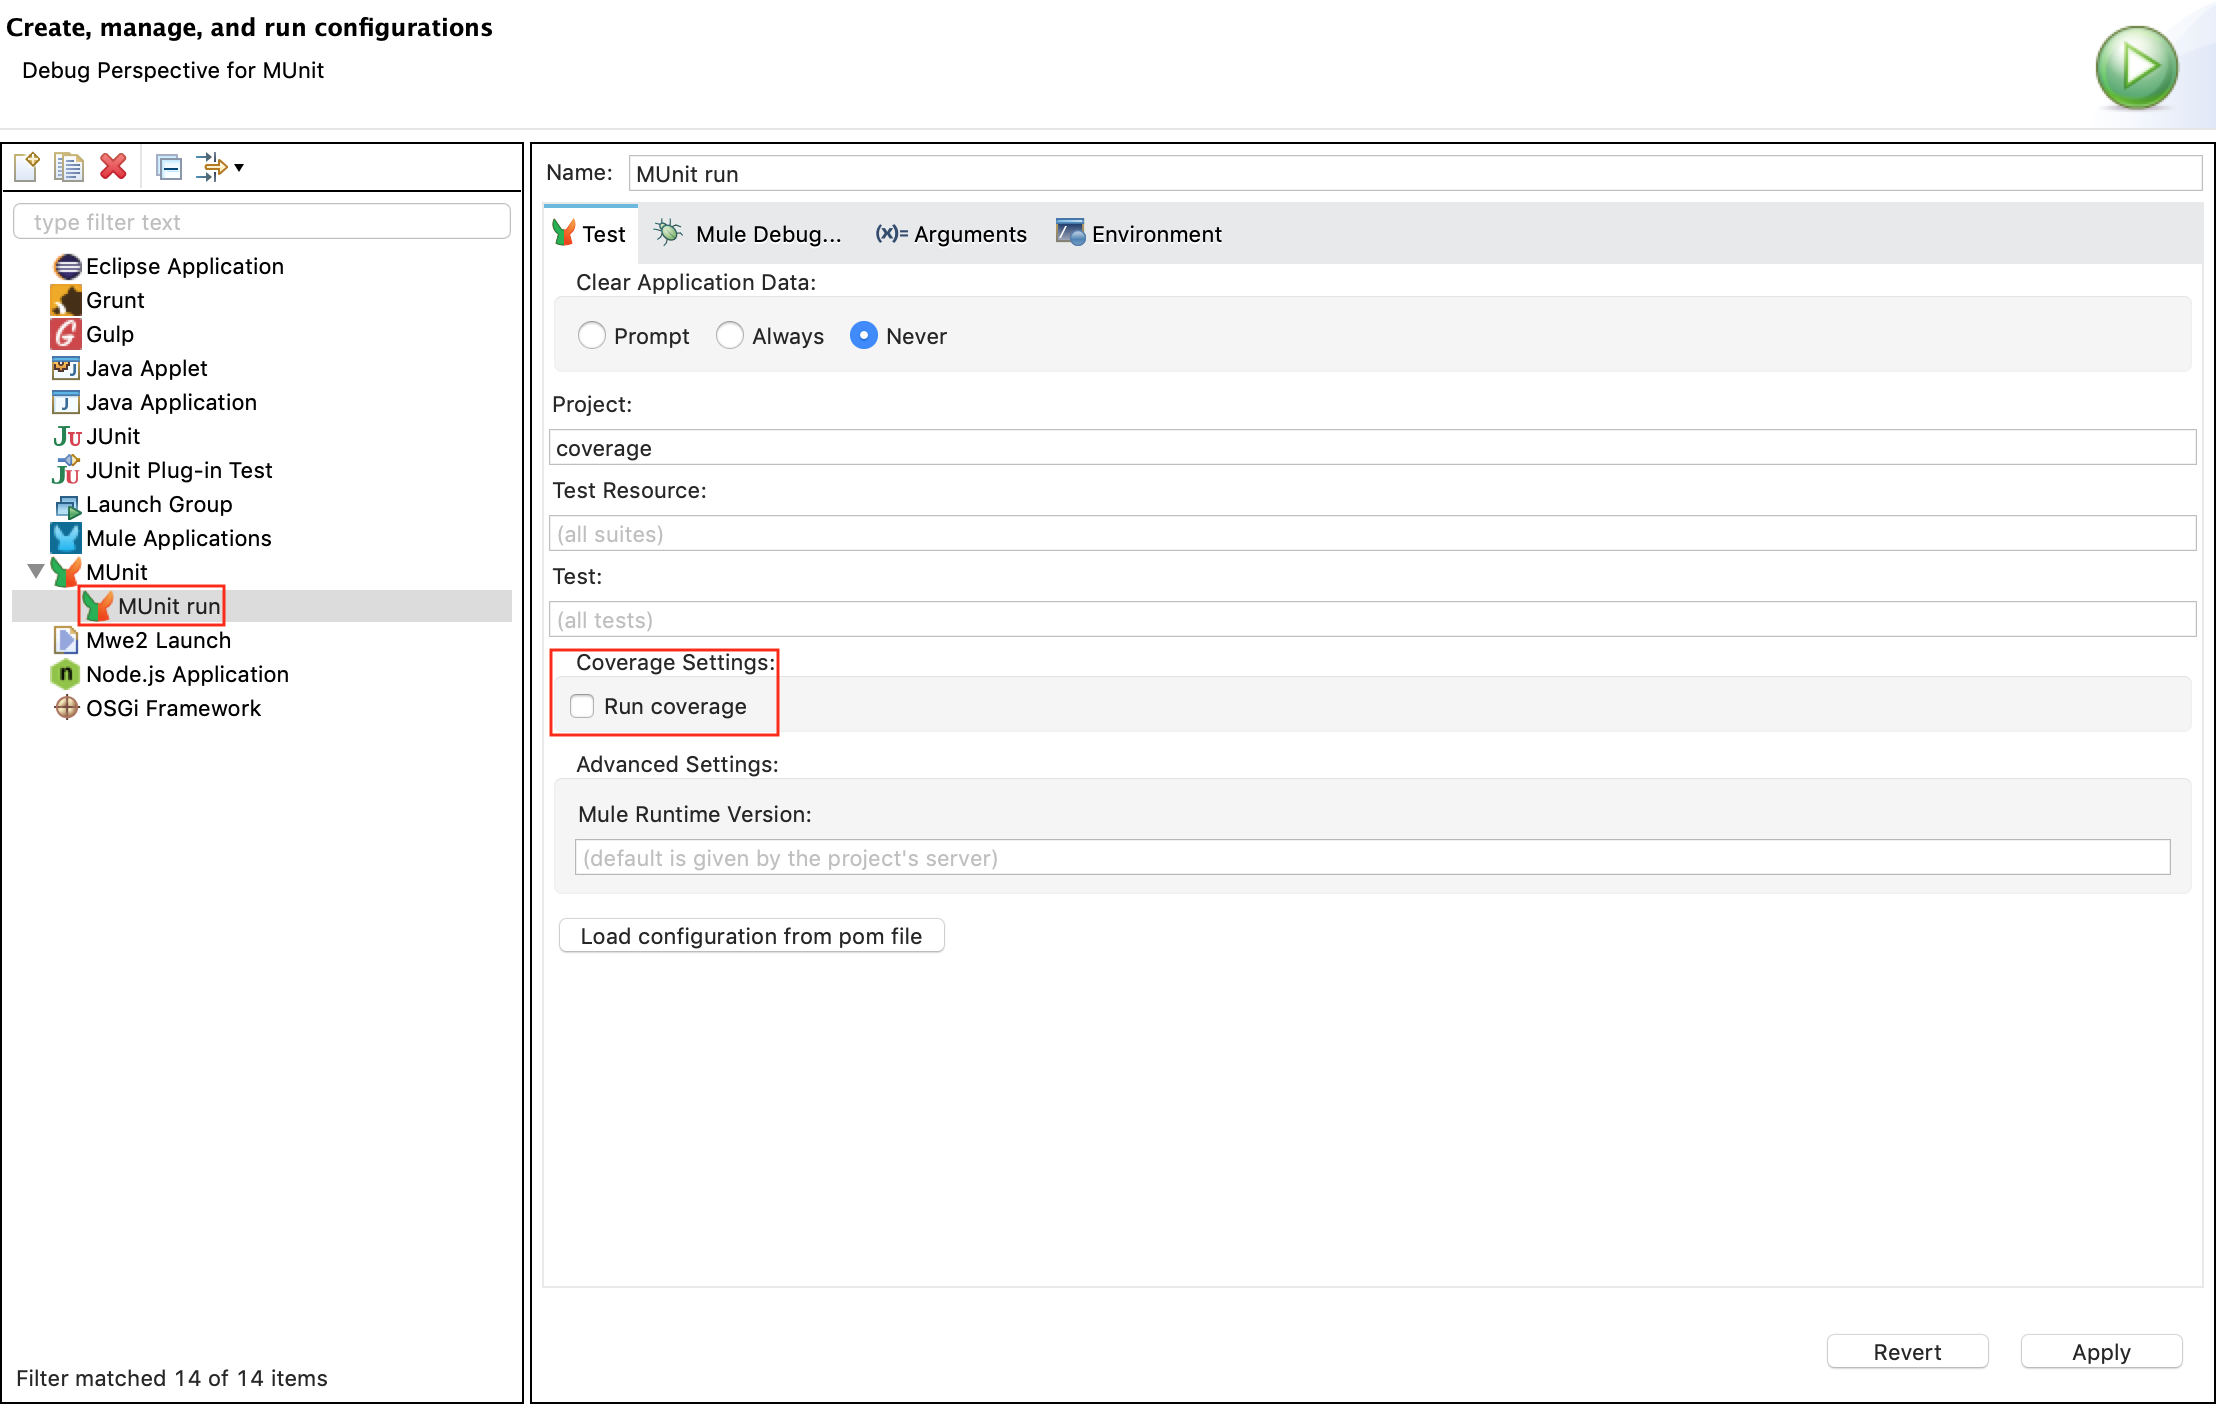The image size is (2216, 1404).
Task: Collapse the MUnit tree node
Action: click(x=36, y=572)
